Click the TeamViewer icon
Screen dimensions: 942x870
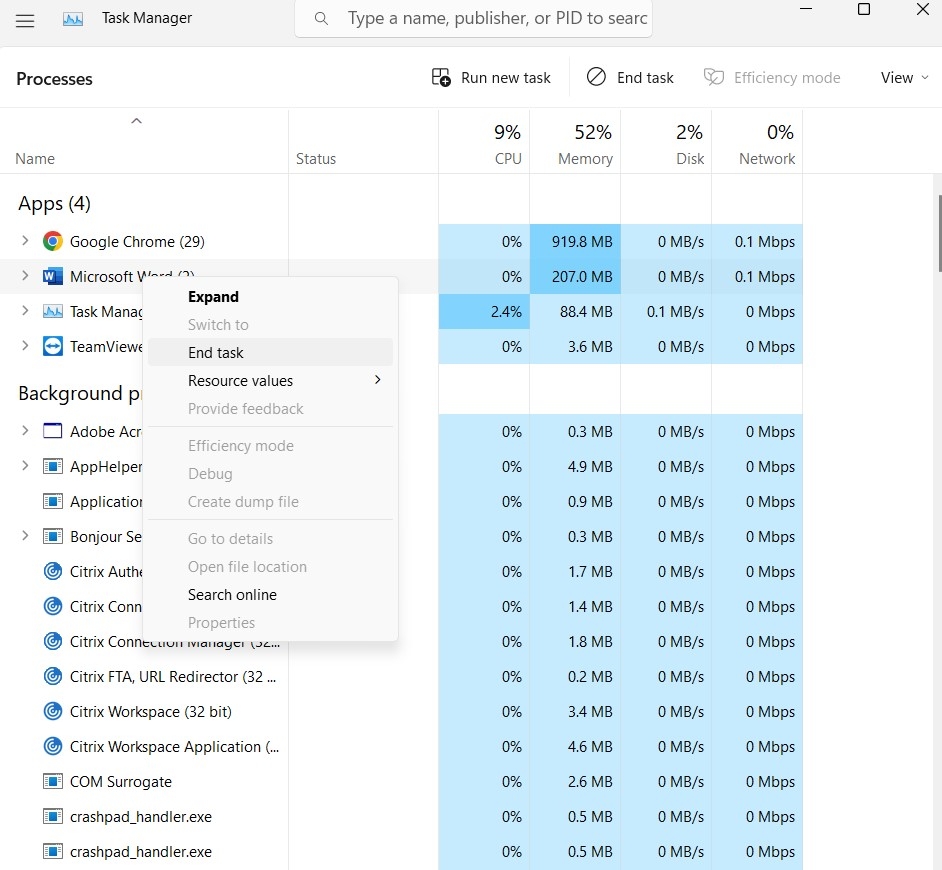pyautogui.click(x=53, y=347)
